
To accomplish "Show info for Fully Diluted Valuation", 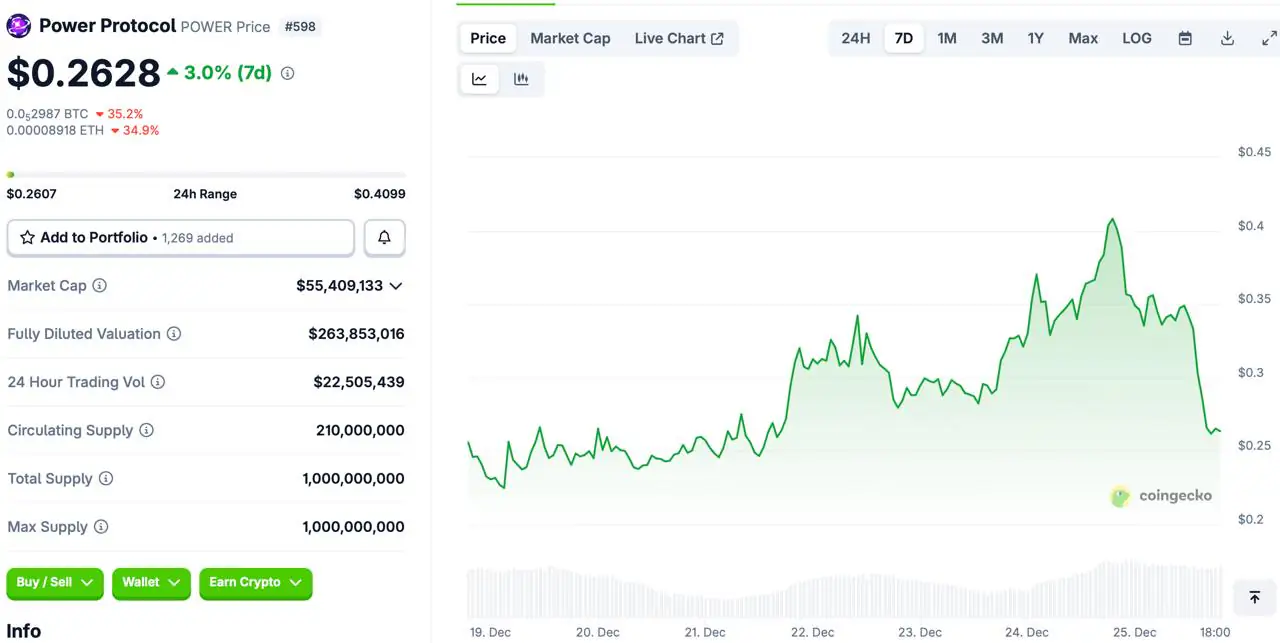I will (x=174, y=334).
